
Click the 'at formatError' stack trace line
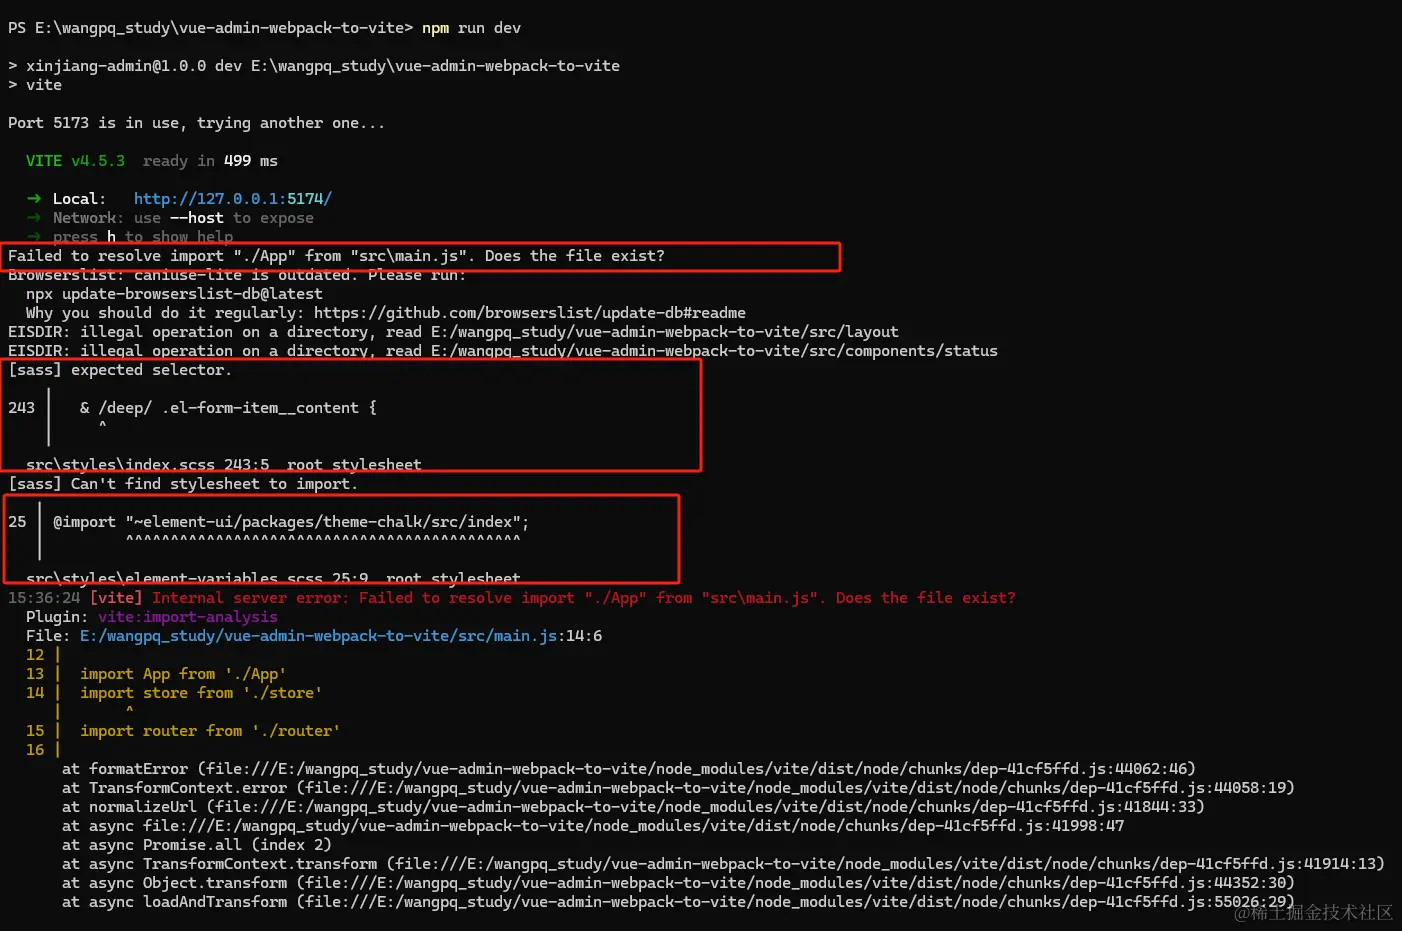(629, 769)
